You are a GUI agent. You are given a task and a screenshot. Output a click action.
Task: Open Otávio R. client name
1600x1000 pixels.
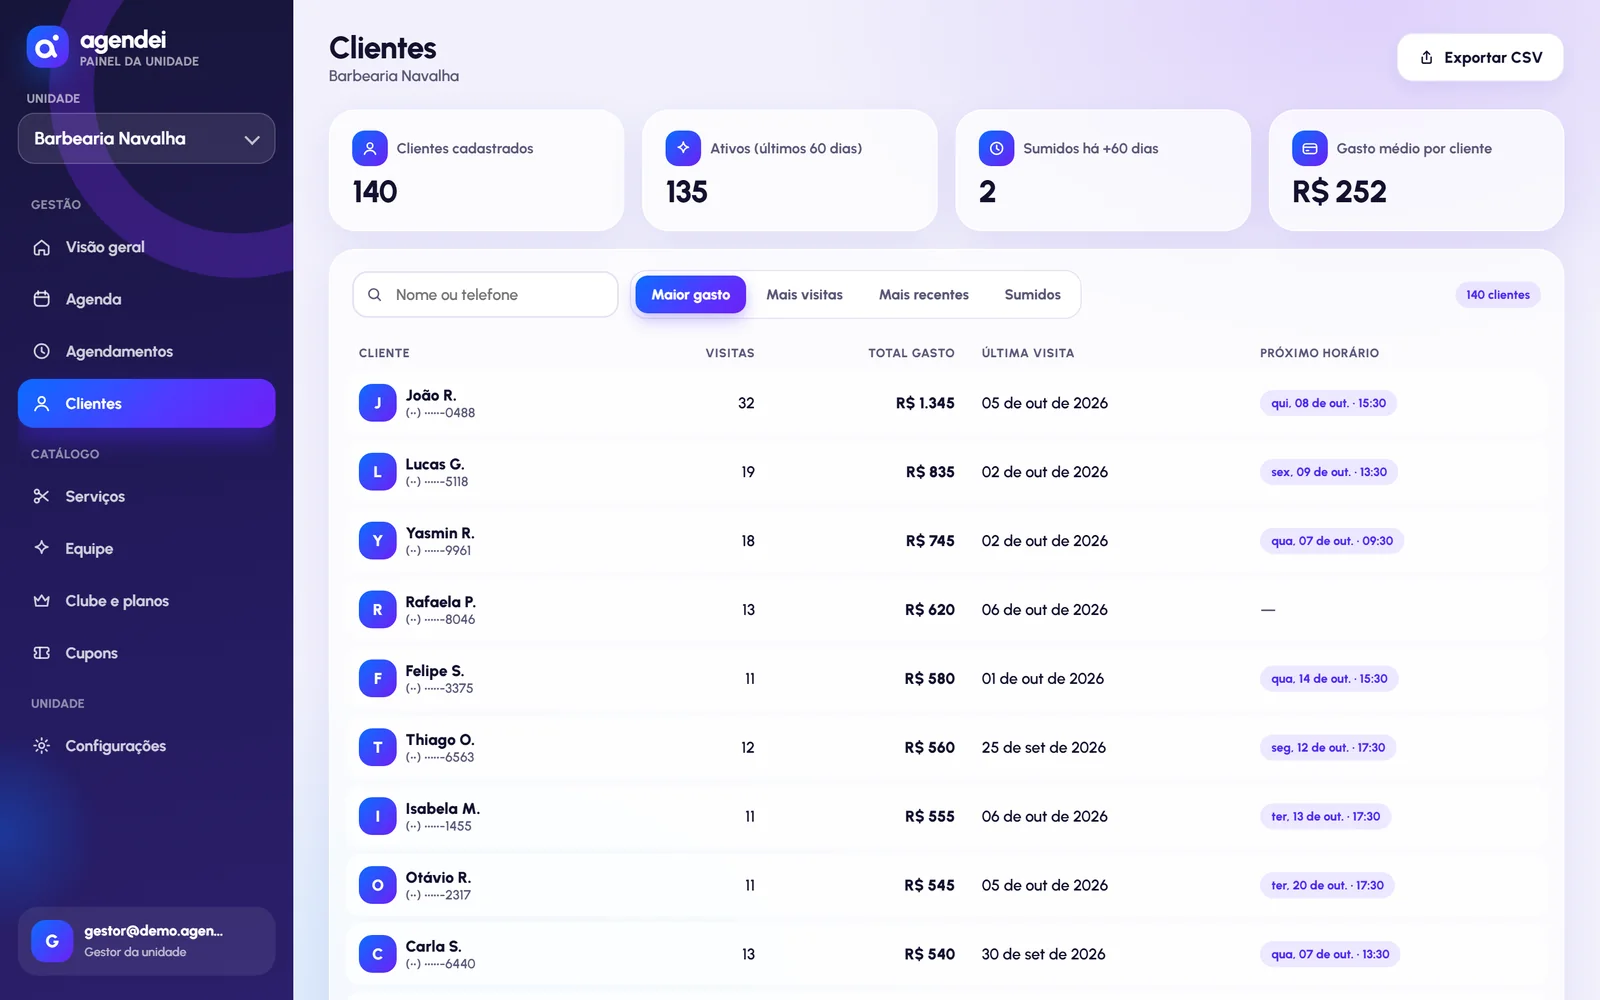pos(438,878)
